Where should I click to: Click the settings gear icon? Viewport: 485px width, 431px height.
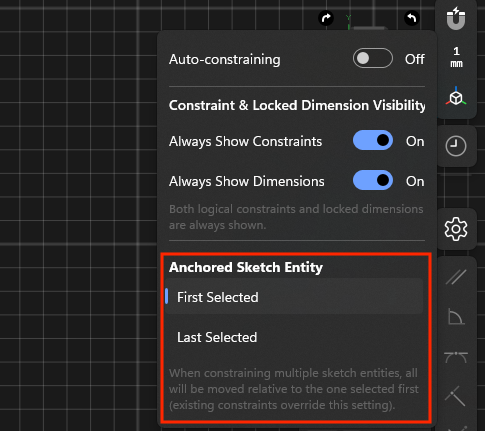456,229
